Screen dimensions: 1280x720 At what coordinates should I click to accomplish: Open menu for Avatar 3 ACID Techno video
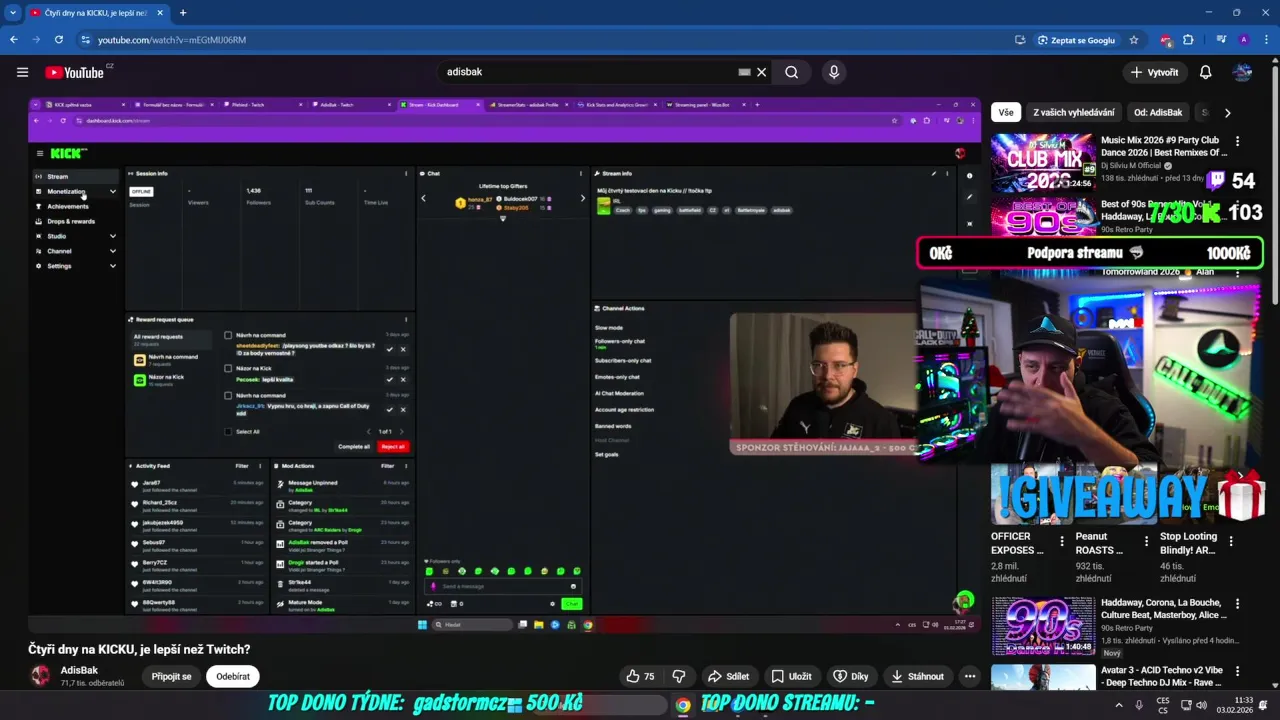click(x=1237, y=671)
